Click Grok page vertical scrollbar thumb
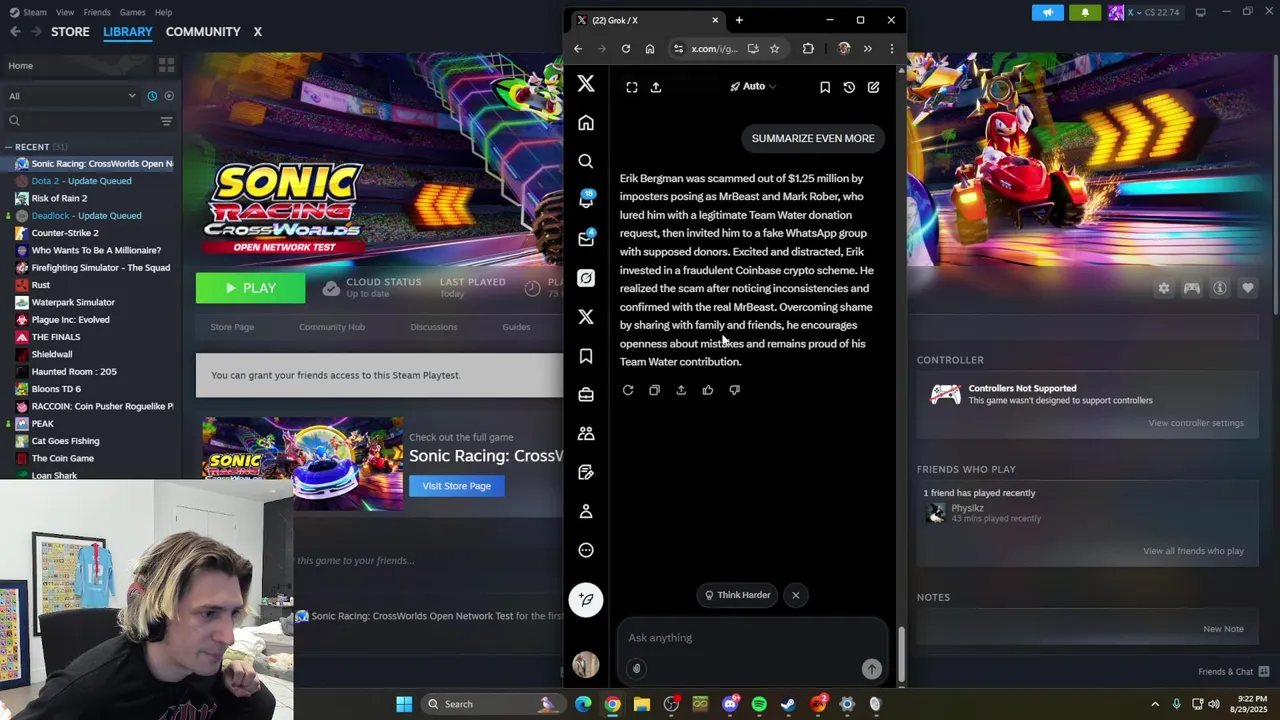Screen dimensions: 1280x720 coord(901,652)
